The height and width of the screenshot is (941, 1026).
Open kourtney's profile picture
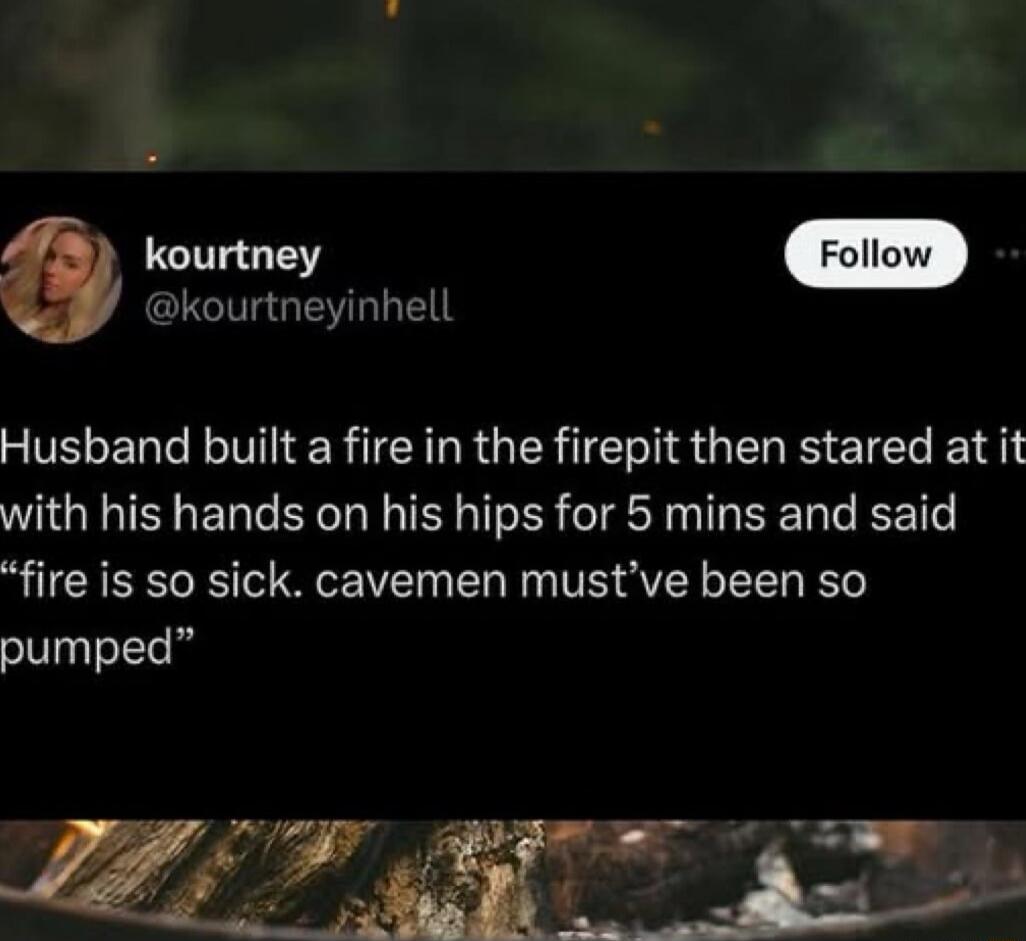click(x=60, y=279)
